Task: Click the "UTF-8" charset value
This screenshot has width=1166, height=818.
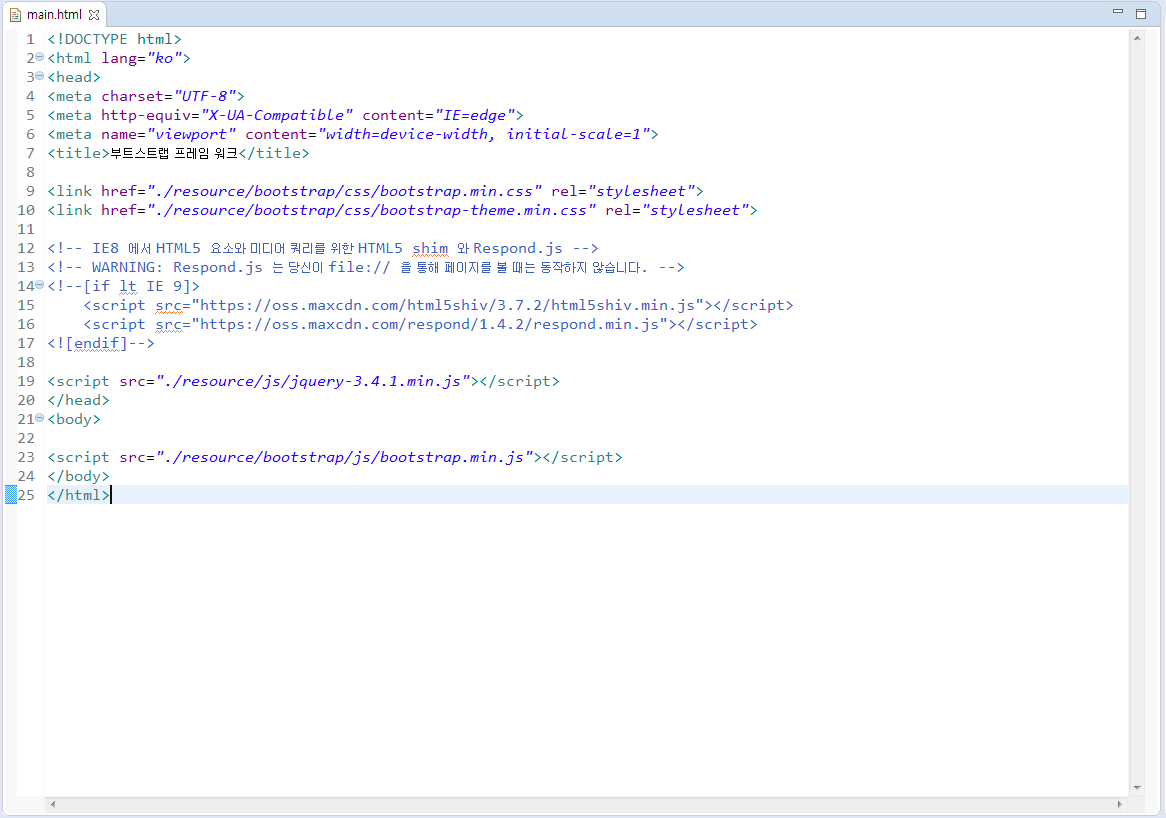Action: coord(204,96)
